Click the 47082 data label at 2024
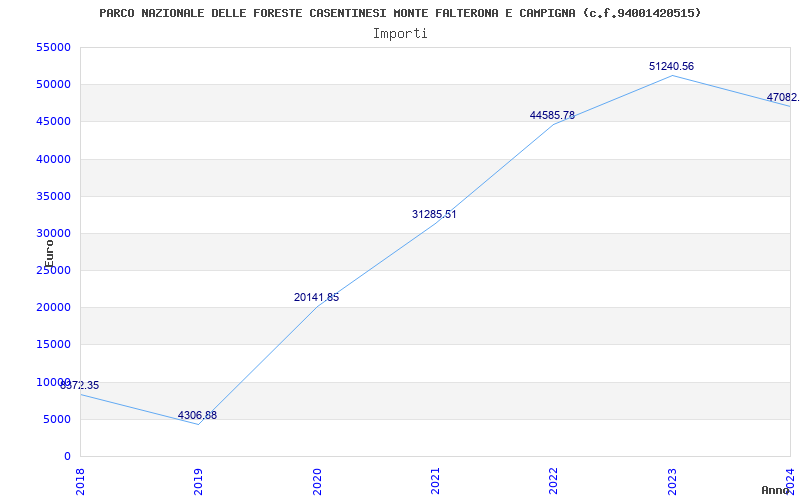 click(783, 97)
